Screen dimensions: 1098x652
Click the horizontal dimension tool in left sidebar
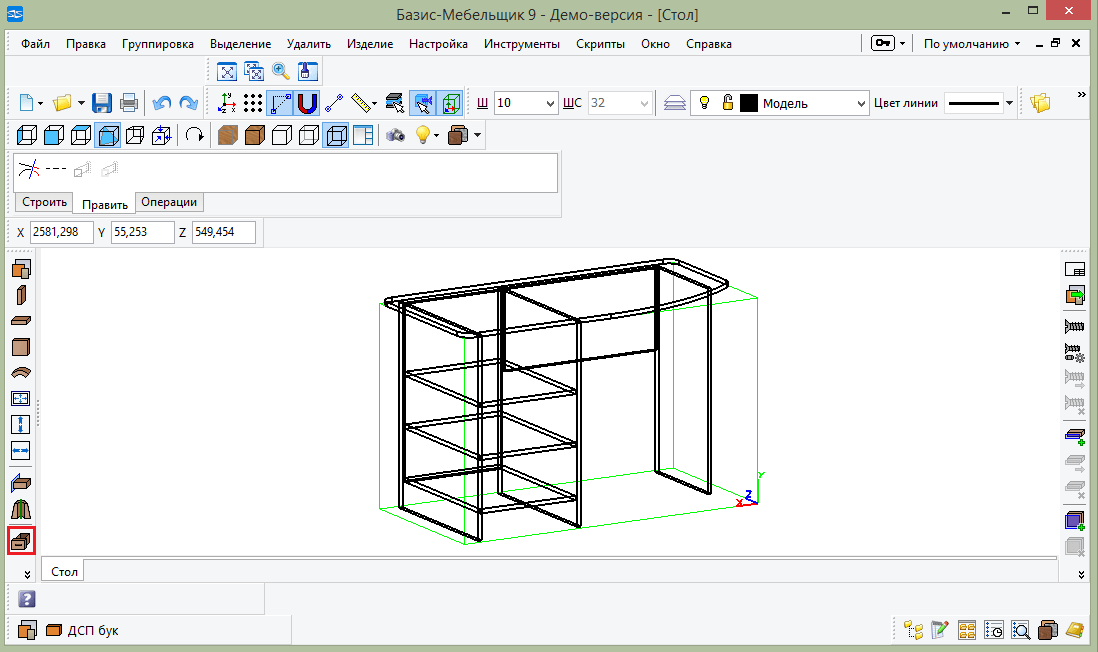(21, 450)
